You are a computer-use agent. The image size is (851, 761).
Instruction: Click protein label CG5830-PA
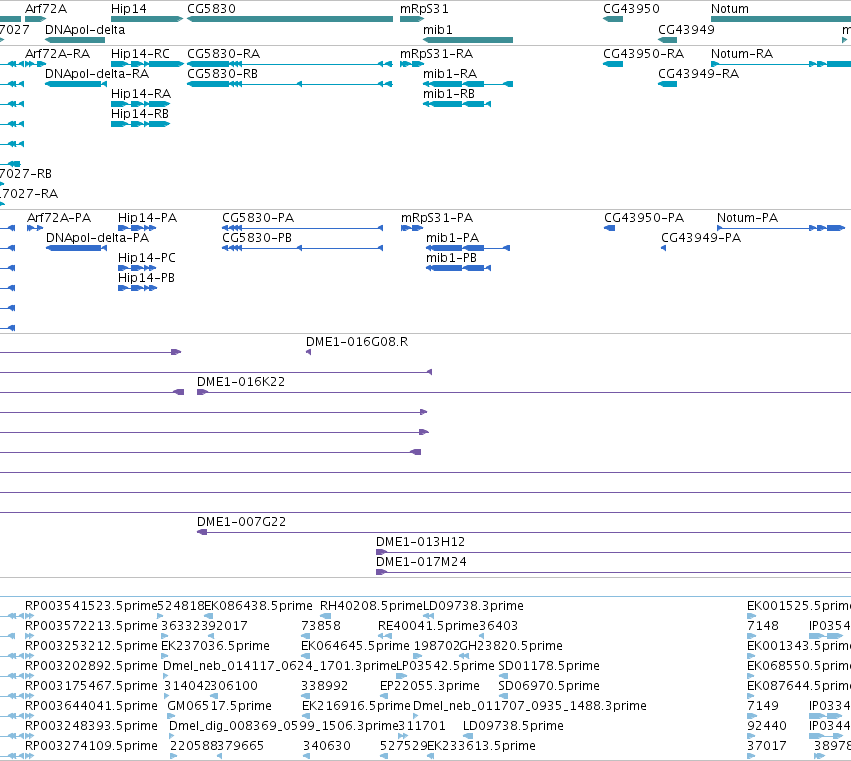[x=258, y=218]
